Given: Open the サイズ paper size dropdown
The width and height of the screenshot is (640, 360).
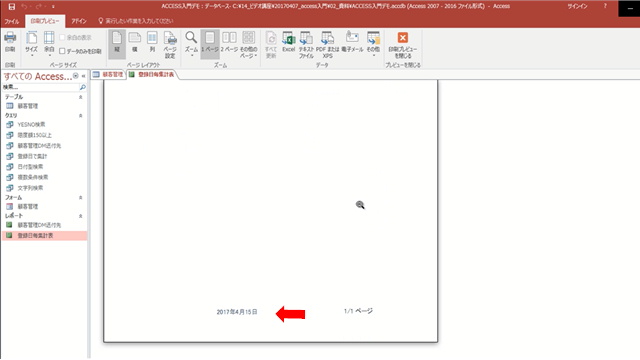Looking at the screenshot, I should tap(31, 44).
